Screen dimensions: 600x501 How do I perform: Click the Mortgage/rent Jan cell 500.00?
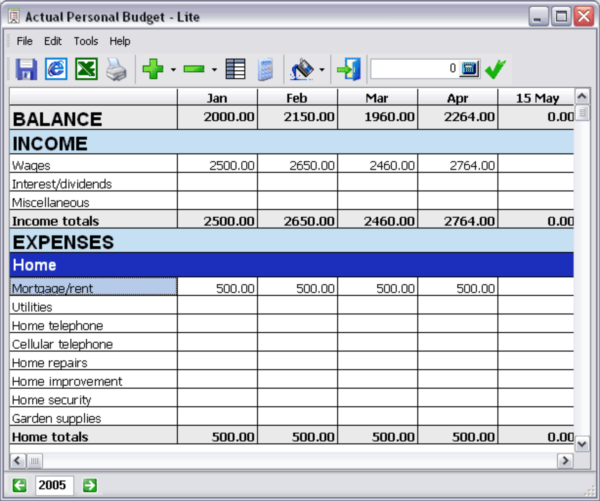tap(217, 287)
